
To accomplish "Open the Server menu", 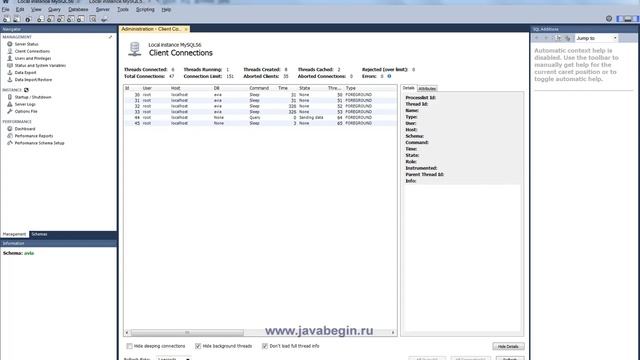I will point(102,9).
